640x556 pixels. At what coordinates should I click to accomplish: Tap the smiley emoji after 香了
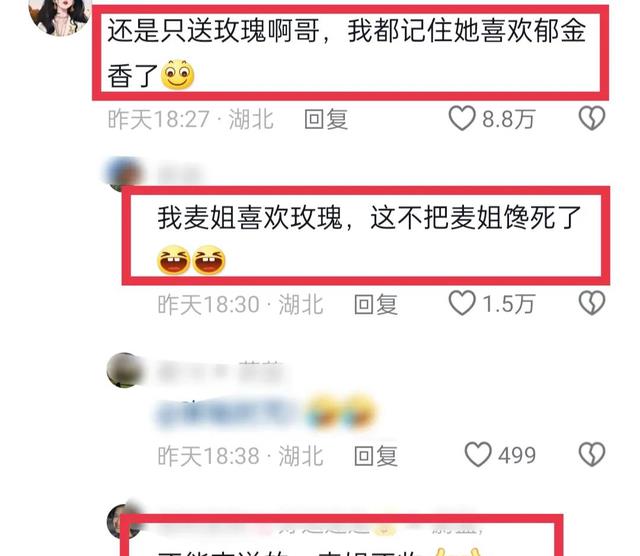tap(178, 75)
